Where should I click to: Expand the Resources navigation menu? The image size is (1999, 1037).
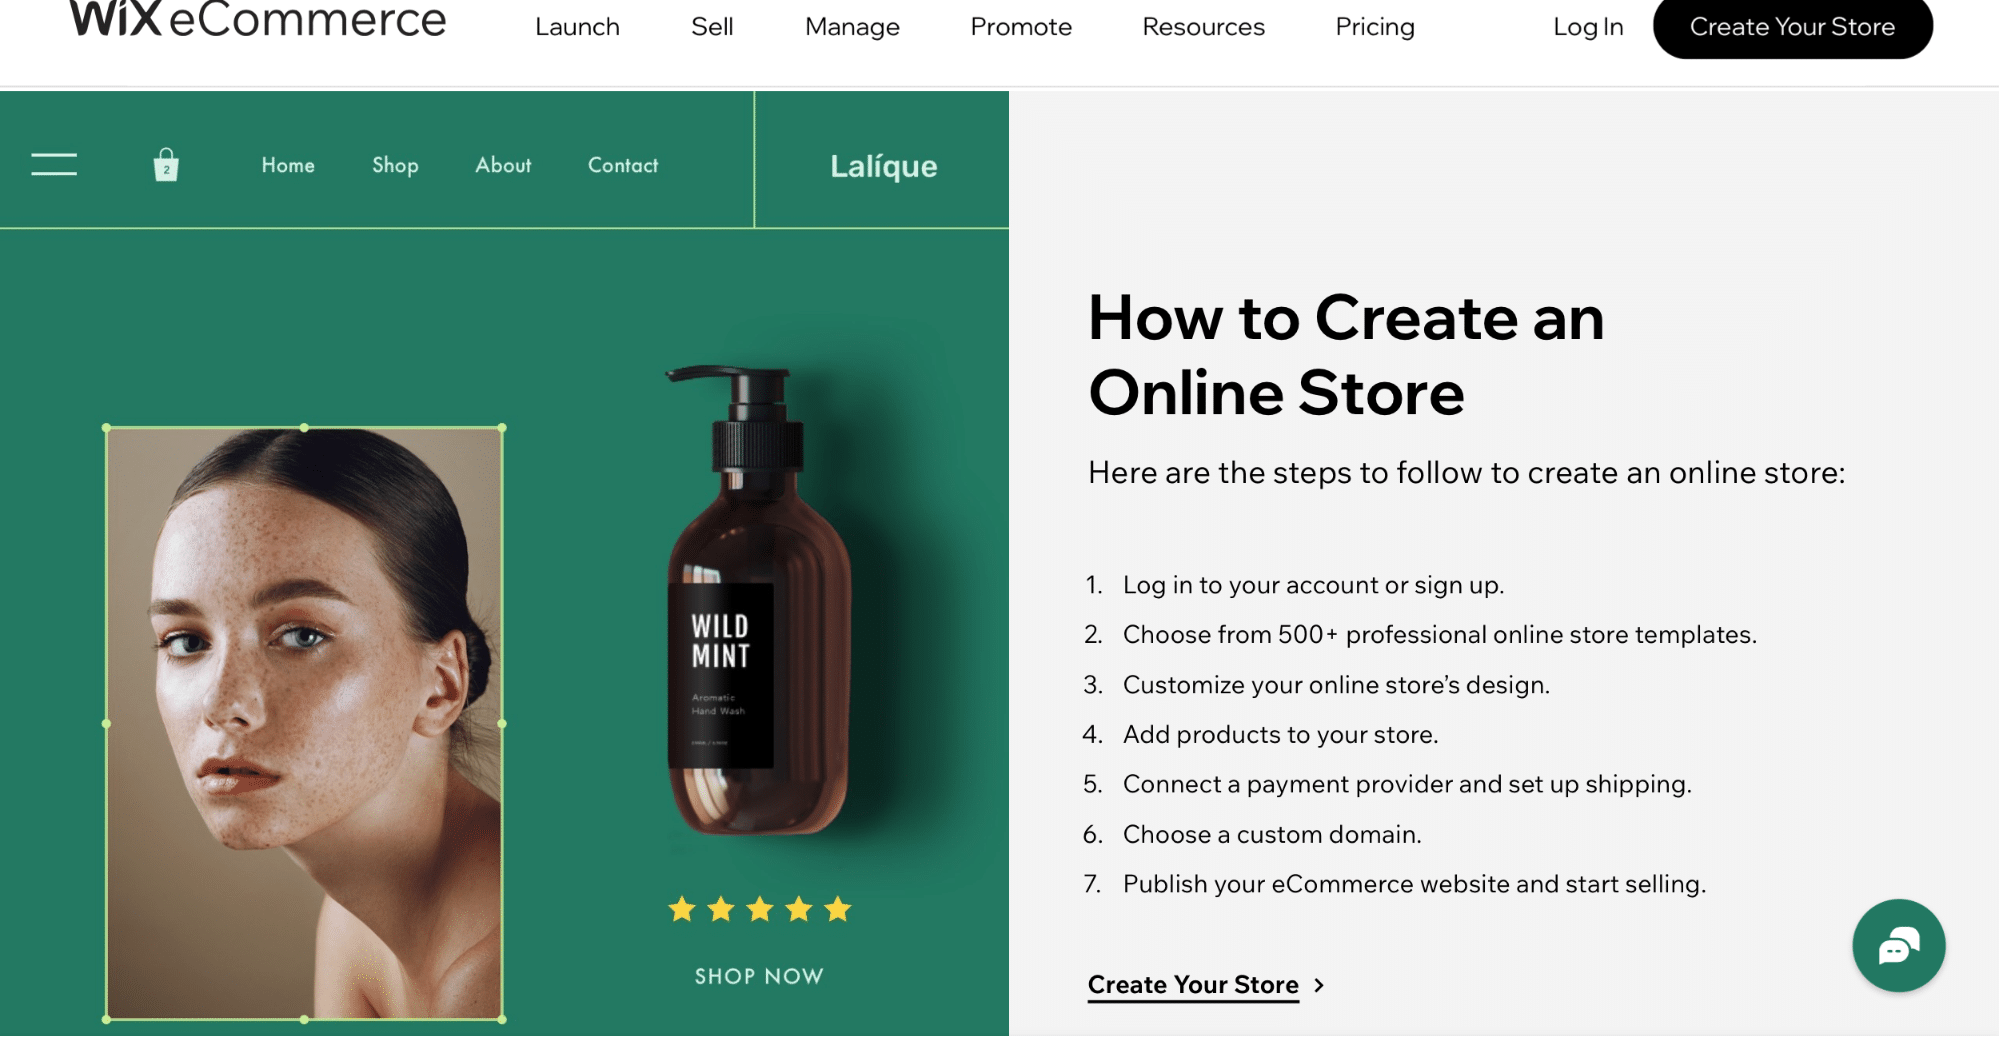click(x=1203, y=27)
